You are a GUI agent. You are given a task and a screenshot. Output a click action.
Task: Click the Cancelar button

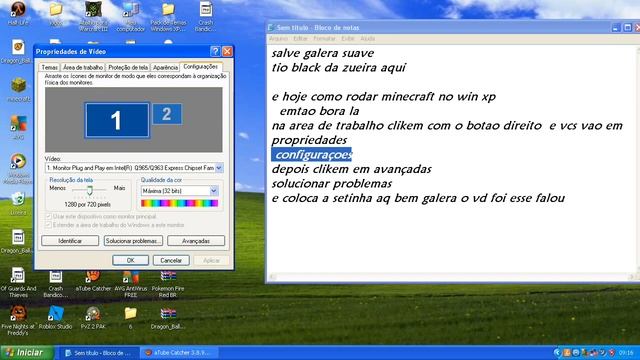click(171, 260)
